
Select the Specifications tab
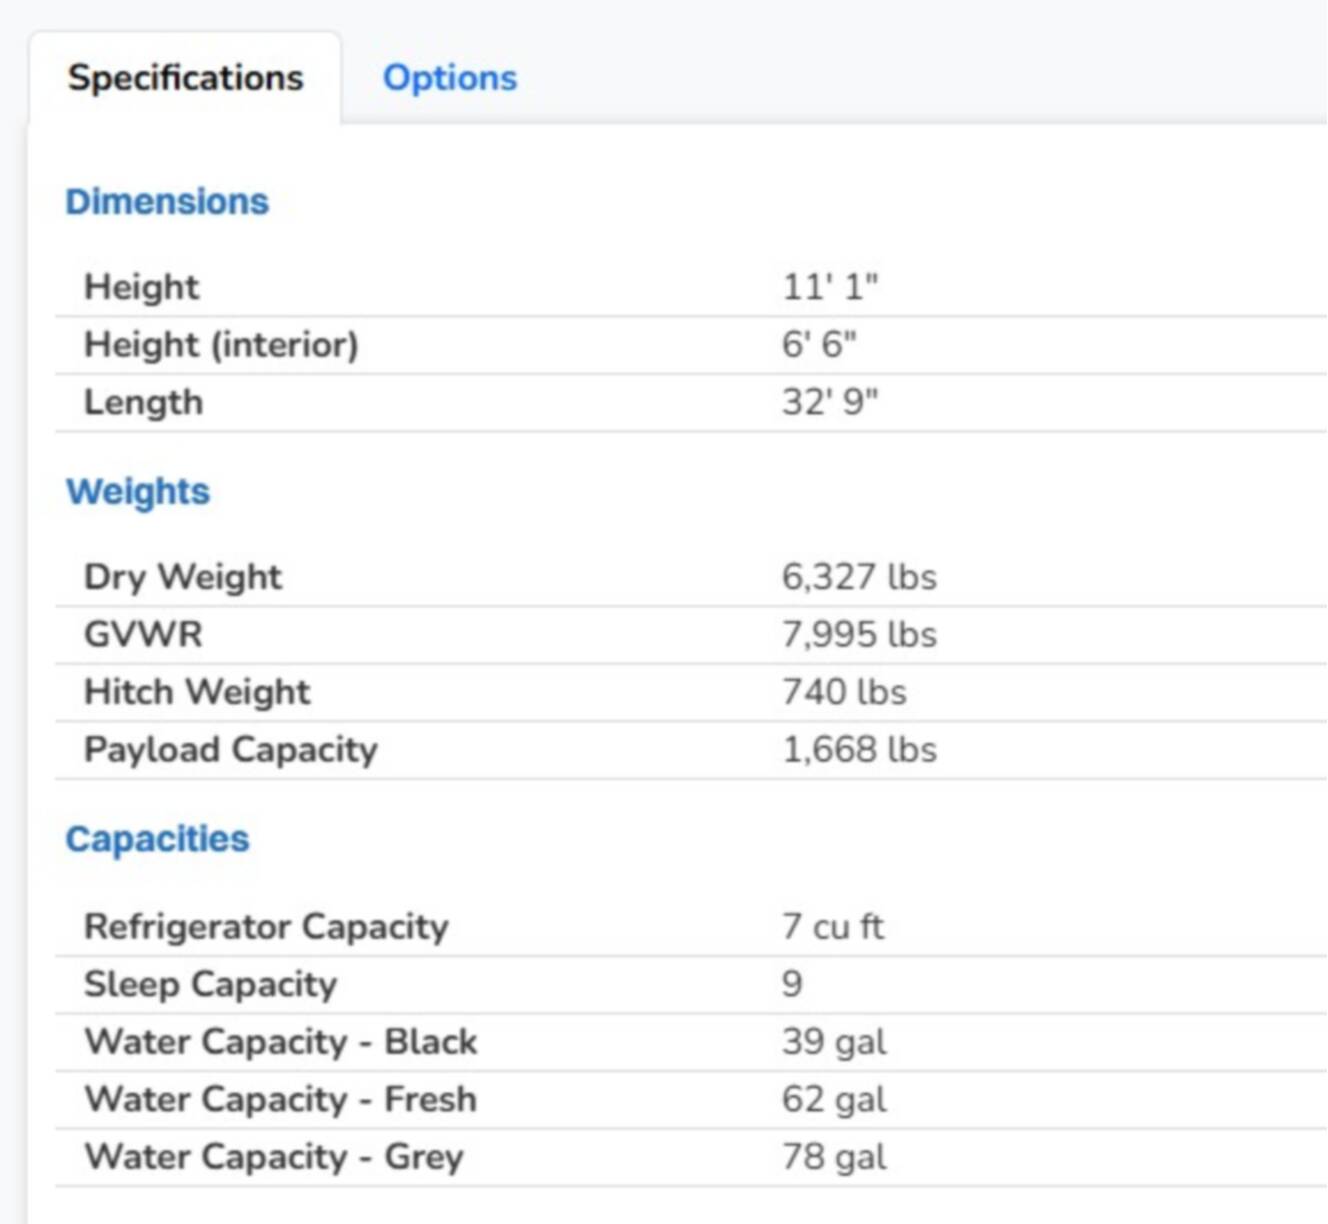(x=185, y=78)
